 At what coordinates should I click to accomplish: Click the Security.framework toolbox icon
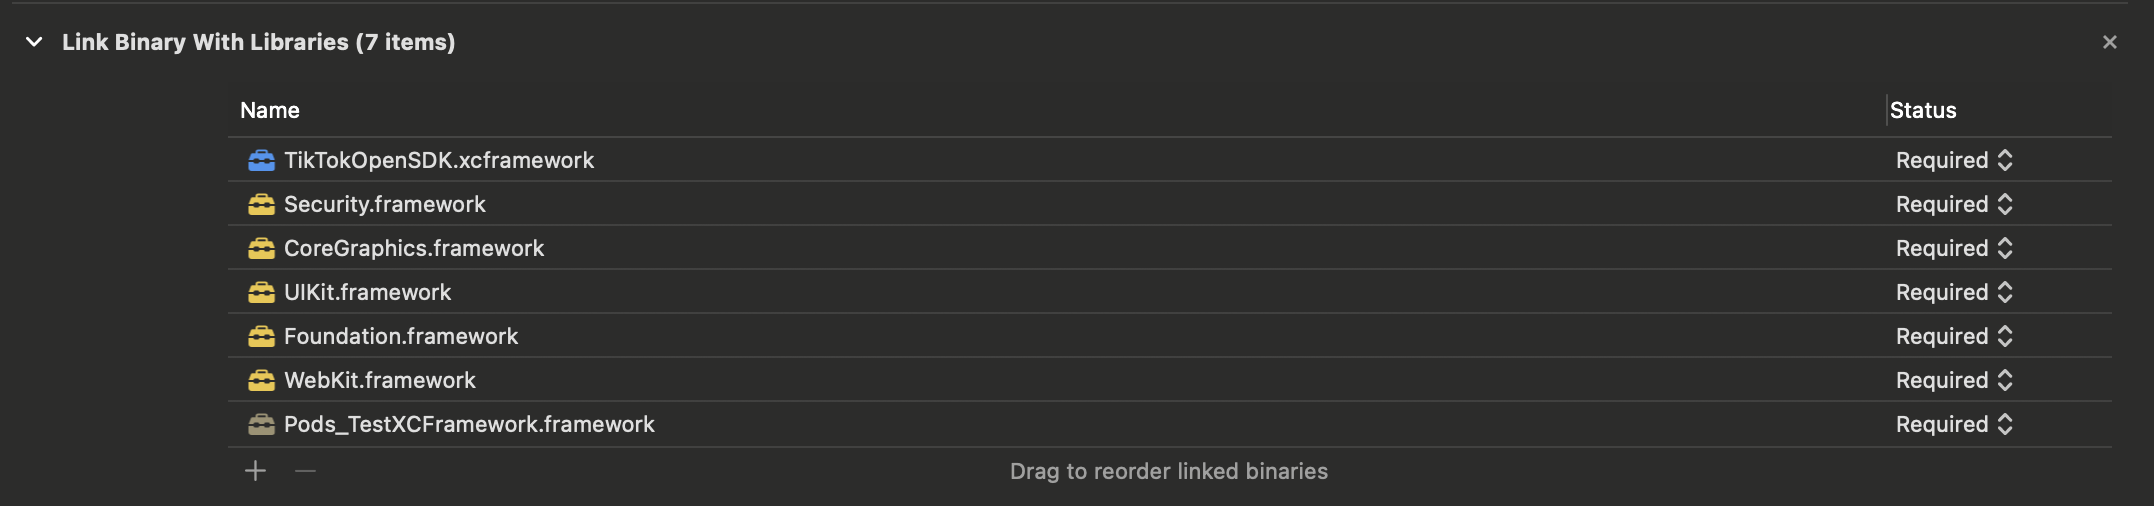261,204
